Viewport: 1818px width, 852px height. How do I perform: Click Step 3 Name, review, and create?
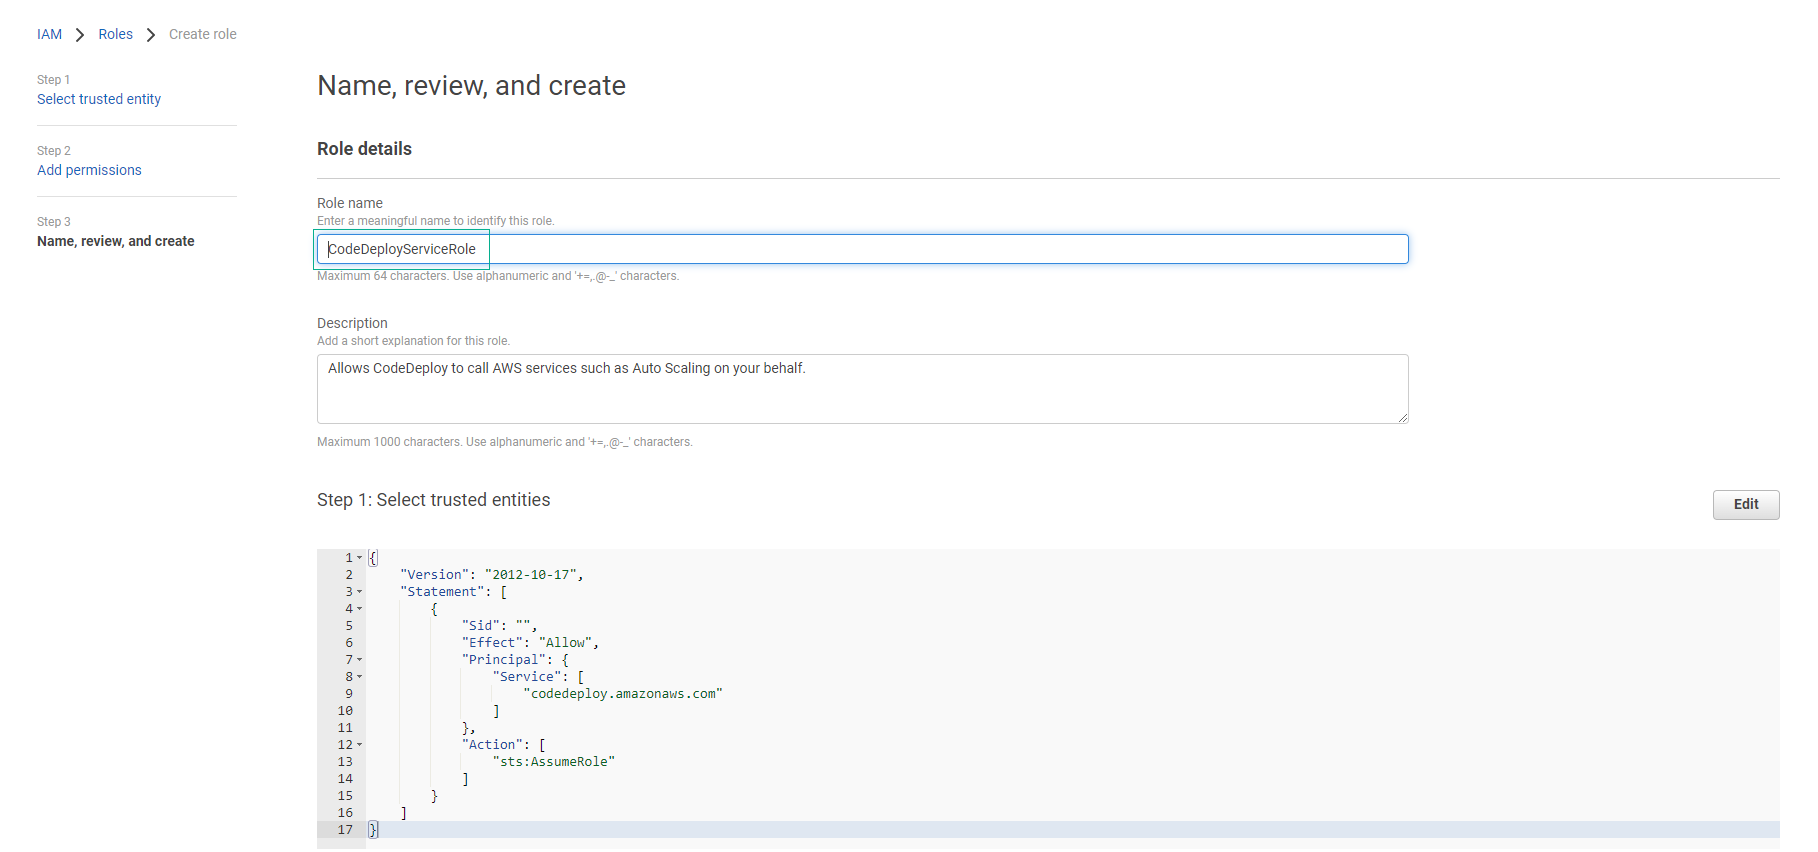point(116,241)
